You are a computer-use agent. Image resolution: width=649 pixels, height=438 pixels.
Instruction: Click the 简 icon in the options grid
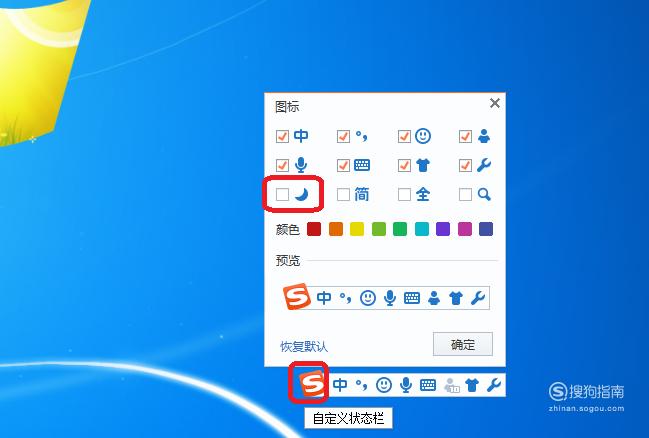point(362,194)
